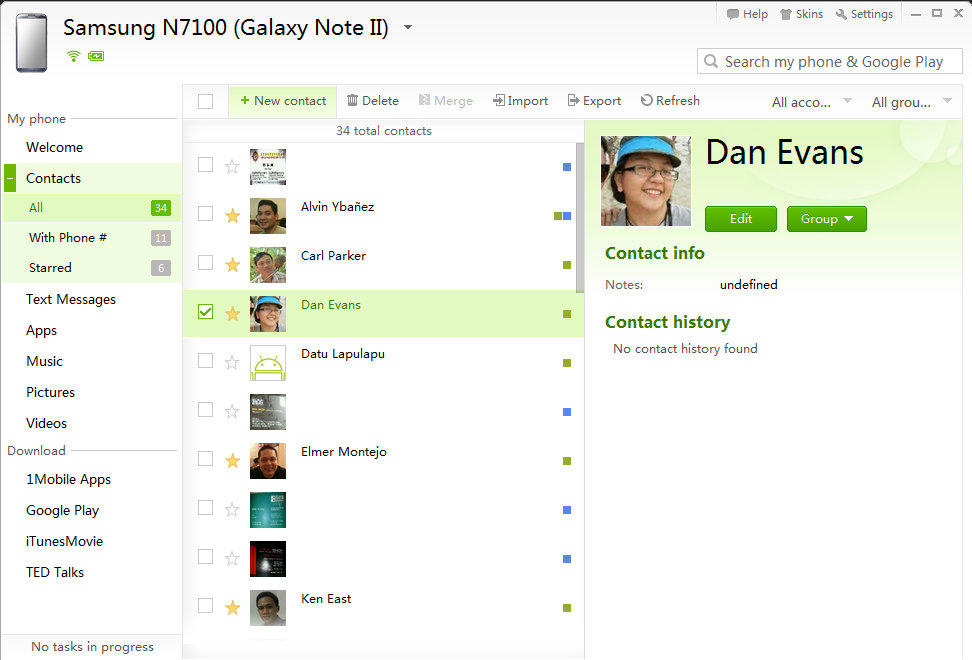Image resolution: width=972 pixels, height=660 pixels.
Task: Star the Datu Lapulapu contact
Action: pos(232,362)
